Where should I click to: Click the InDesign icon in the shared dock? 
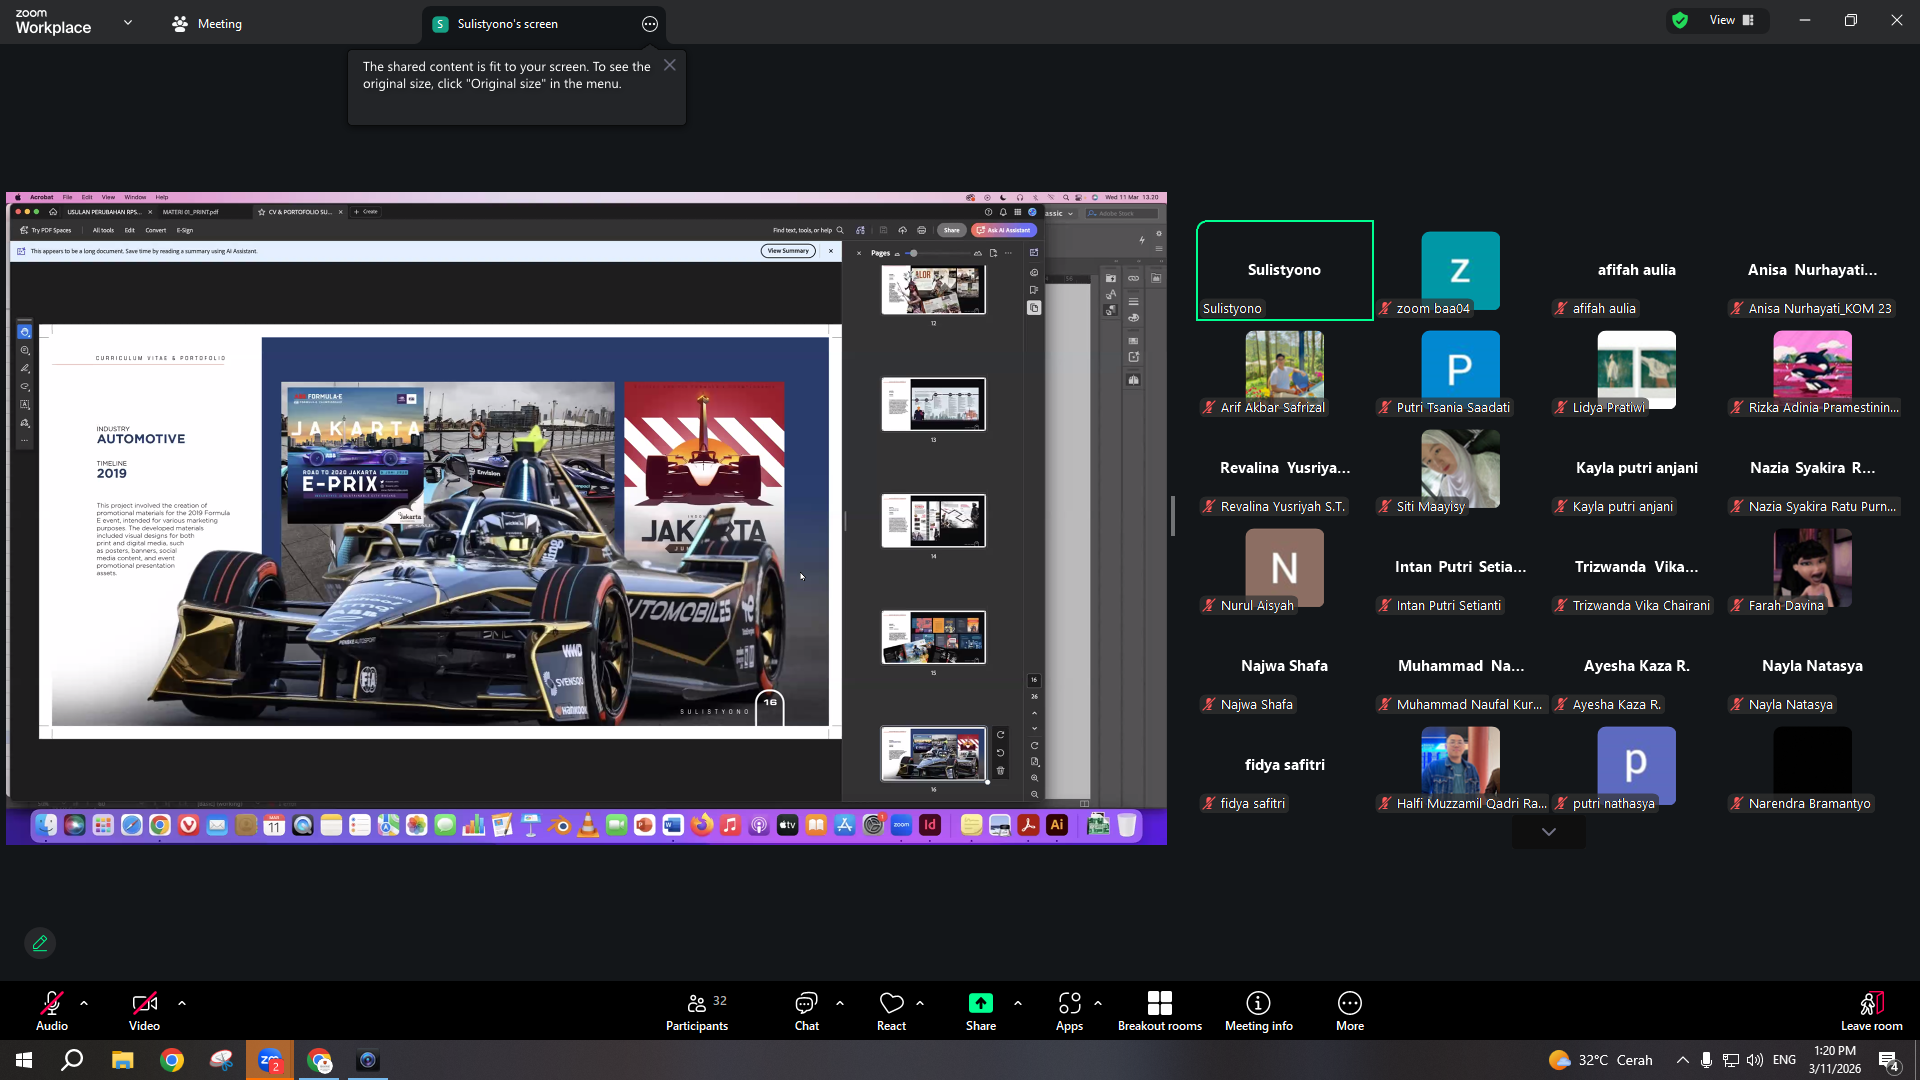coord(930,825)
